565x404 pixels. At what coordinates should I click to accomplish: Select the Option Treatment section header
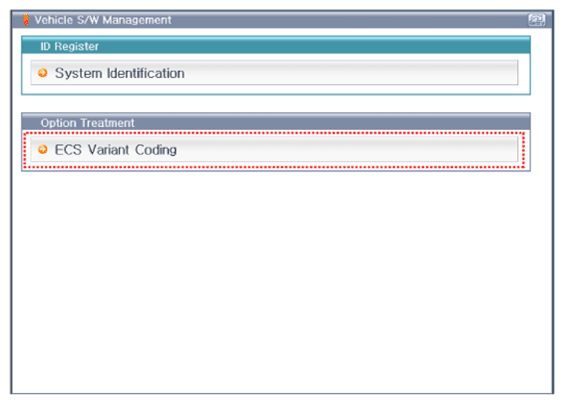pyautogui.click(x=276, y=122)
